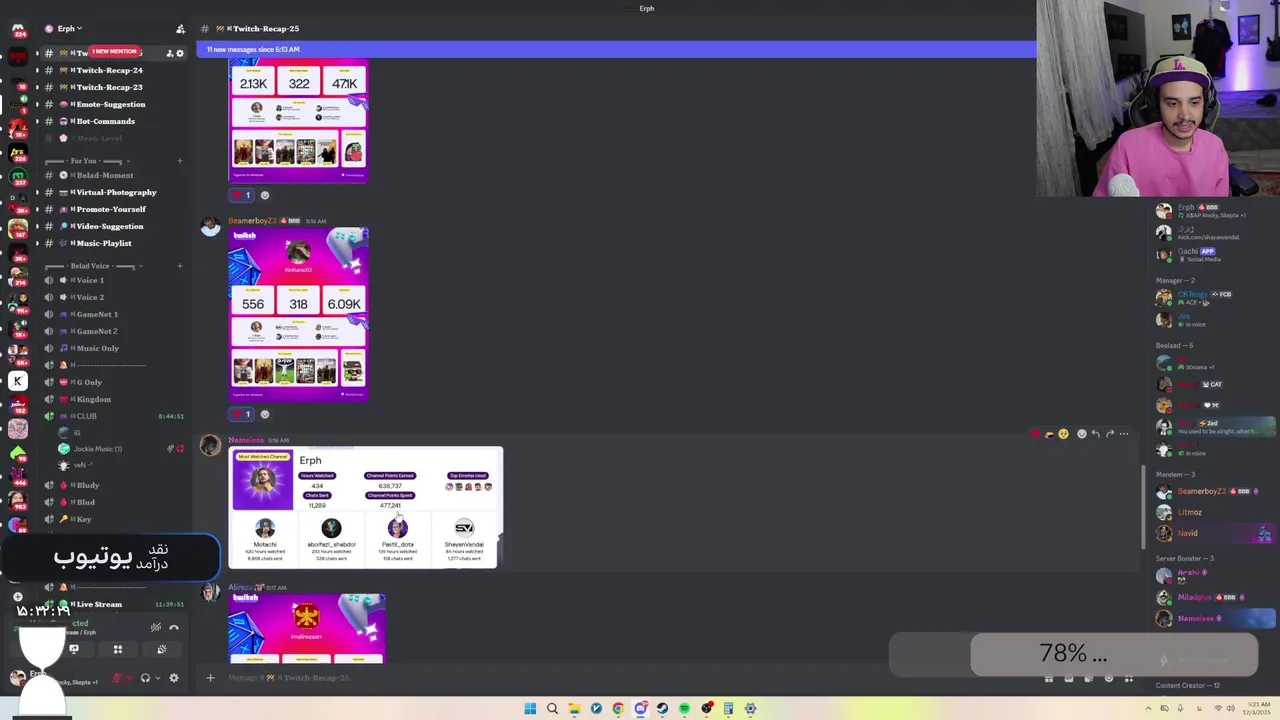Add reaction under BeamerboyZ3's recap
Screen dimensions: 1280x720
coord(265,414)
